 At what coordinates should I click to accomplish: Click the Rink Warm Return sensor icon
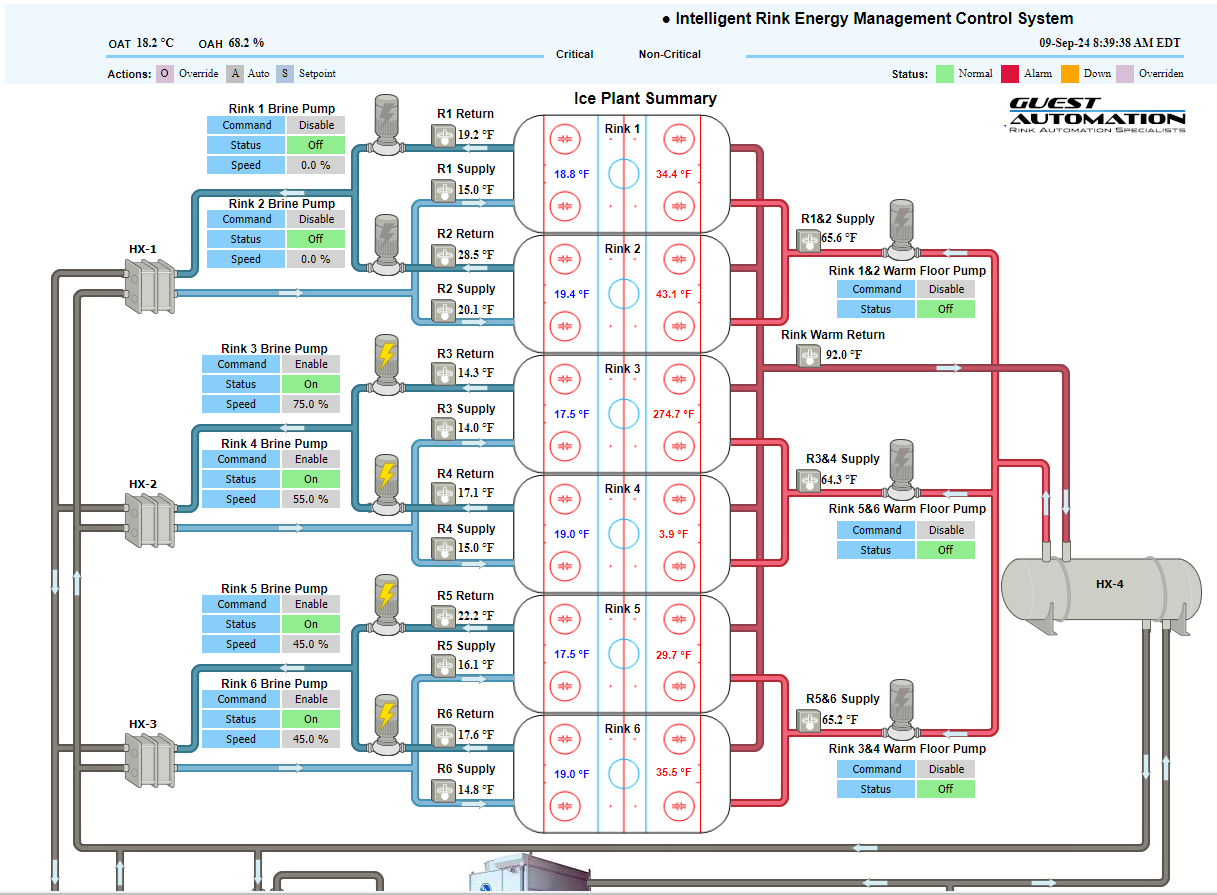click(x=809, y=355)
